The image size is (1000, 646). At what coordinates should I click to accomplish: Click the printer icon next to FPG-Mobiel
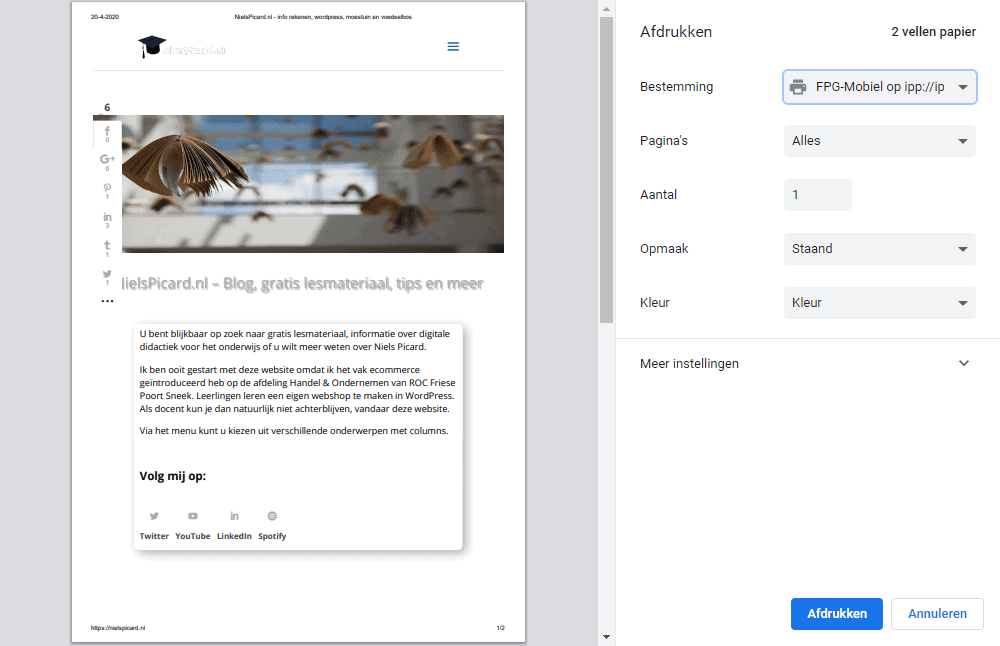point(798,87)
